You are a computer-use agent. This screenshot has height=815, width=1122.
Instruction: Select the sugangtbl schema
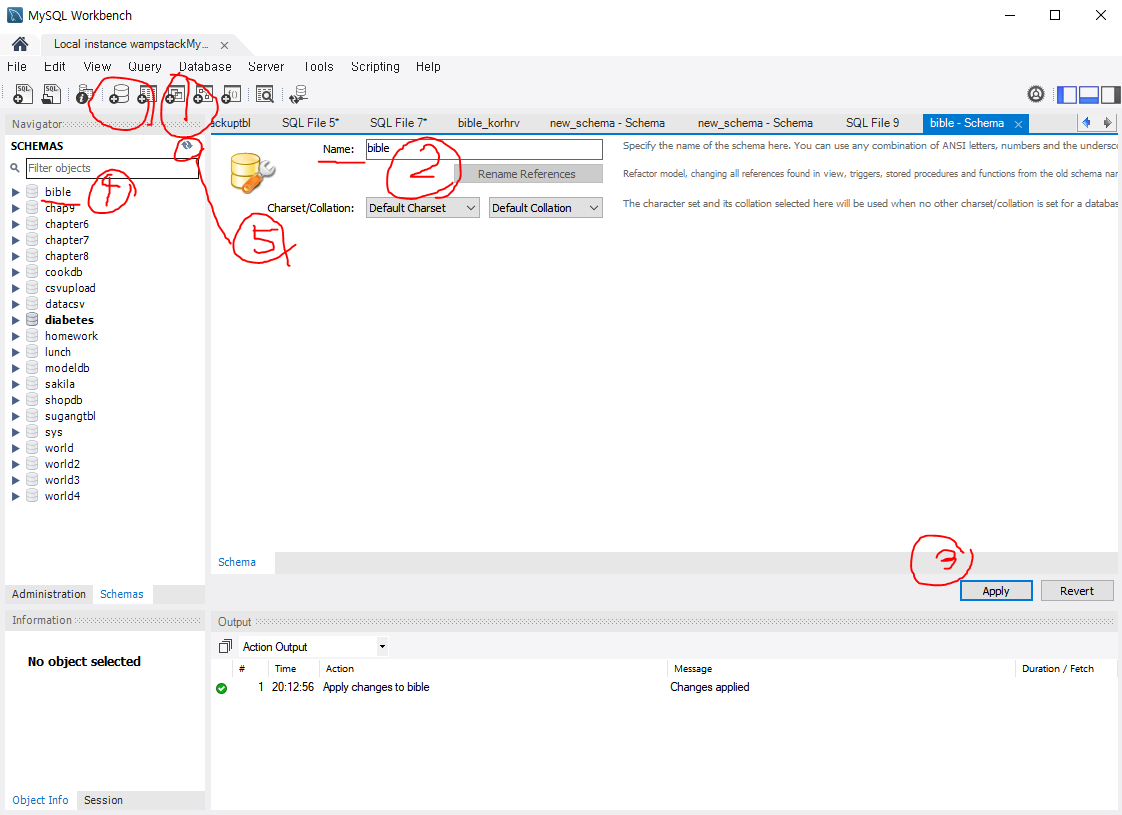(x=70, y=416)
